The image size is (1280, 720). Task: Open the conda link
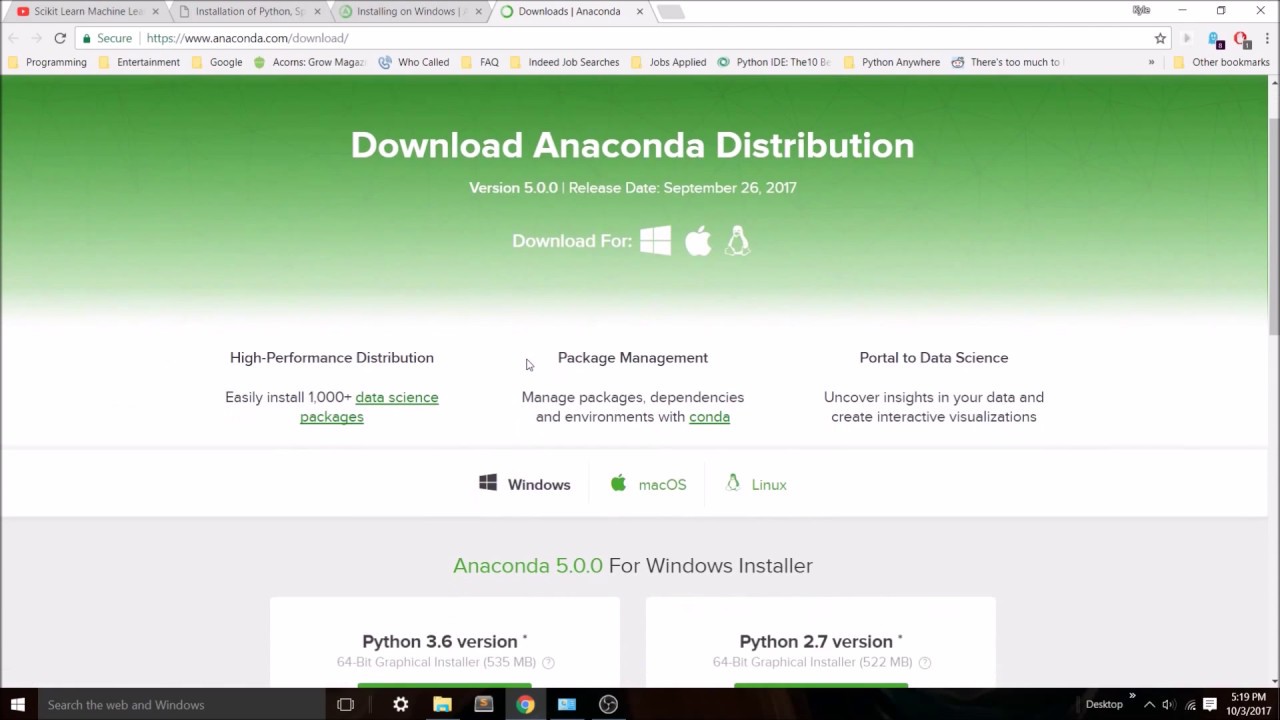(x=709, y=417)
